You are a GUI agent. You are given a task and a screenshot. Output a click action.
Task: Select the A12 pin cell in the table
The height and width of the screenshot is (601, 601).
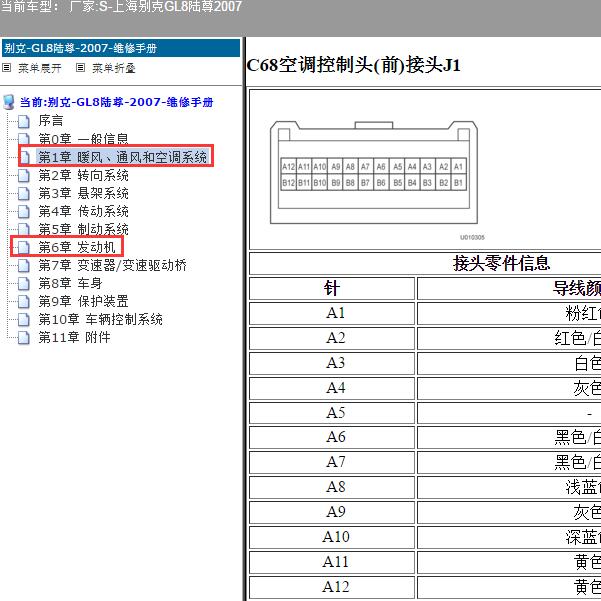[332, 587]
